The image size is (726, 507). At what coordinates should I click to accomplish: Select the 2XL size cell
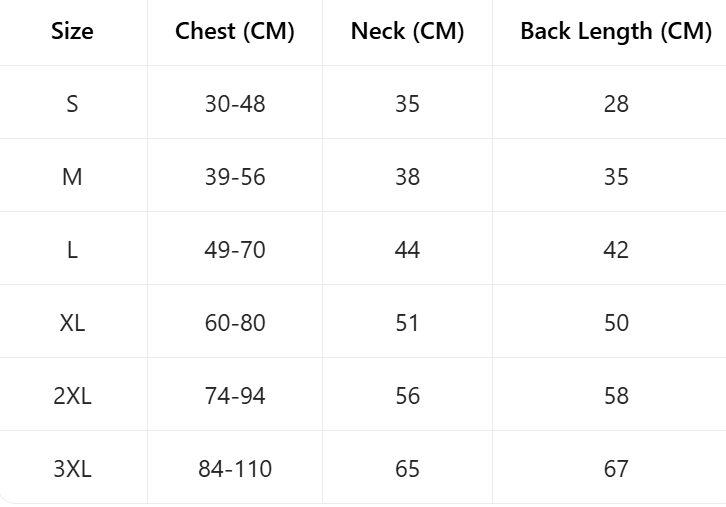tap(72, 396)
